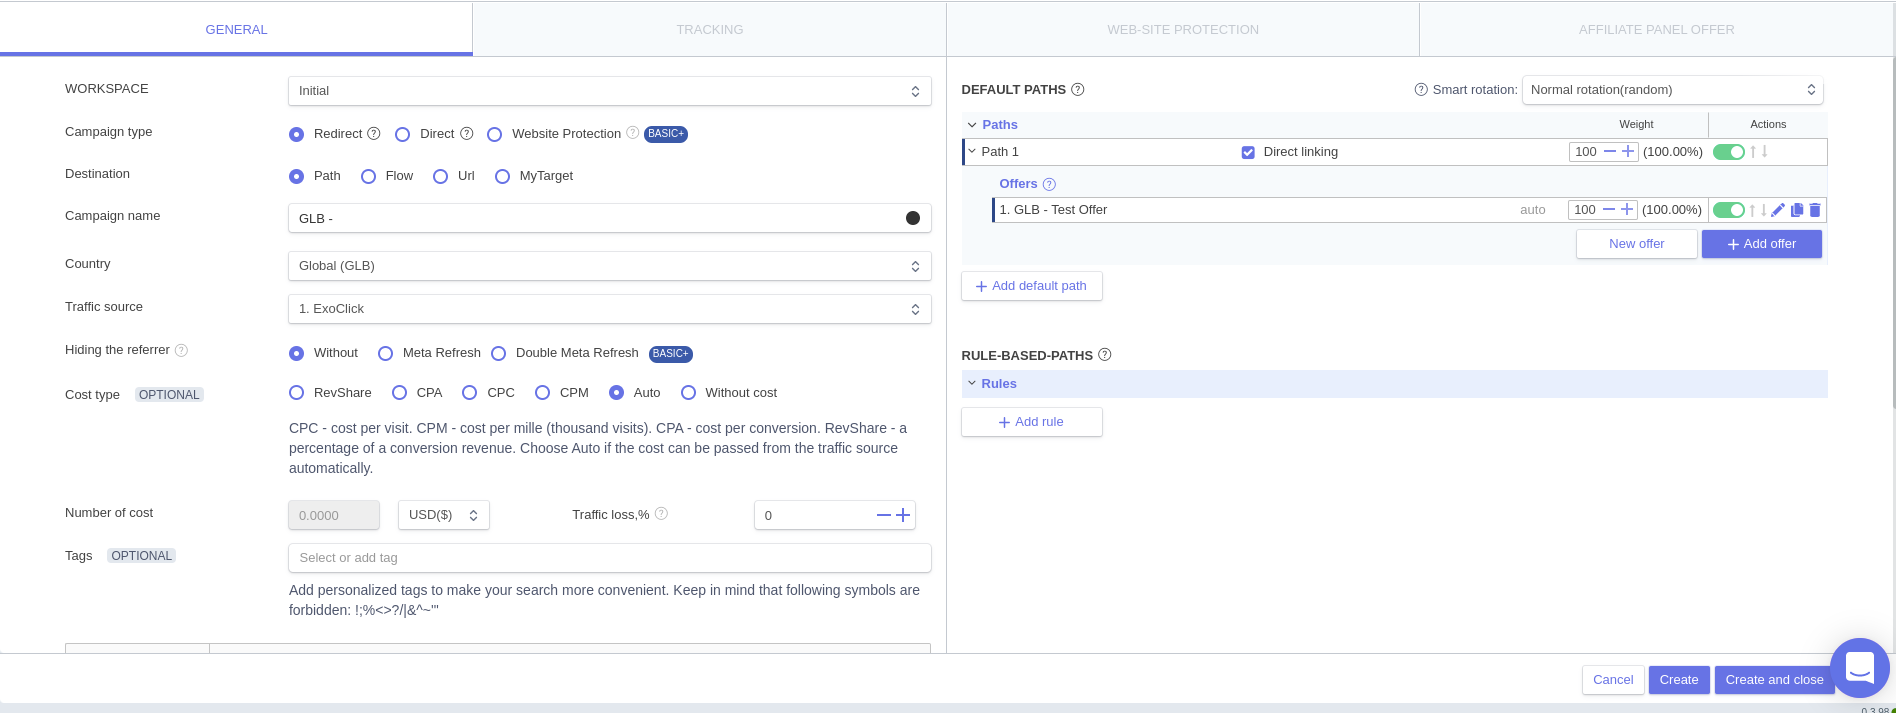Viewport: 1896px width, 713px height.
Task: Edit the GLB - Test Offer with pencil icon
Action: [x=1778, y=210]
